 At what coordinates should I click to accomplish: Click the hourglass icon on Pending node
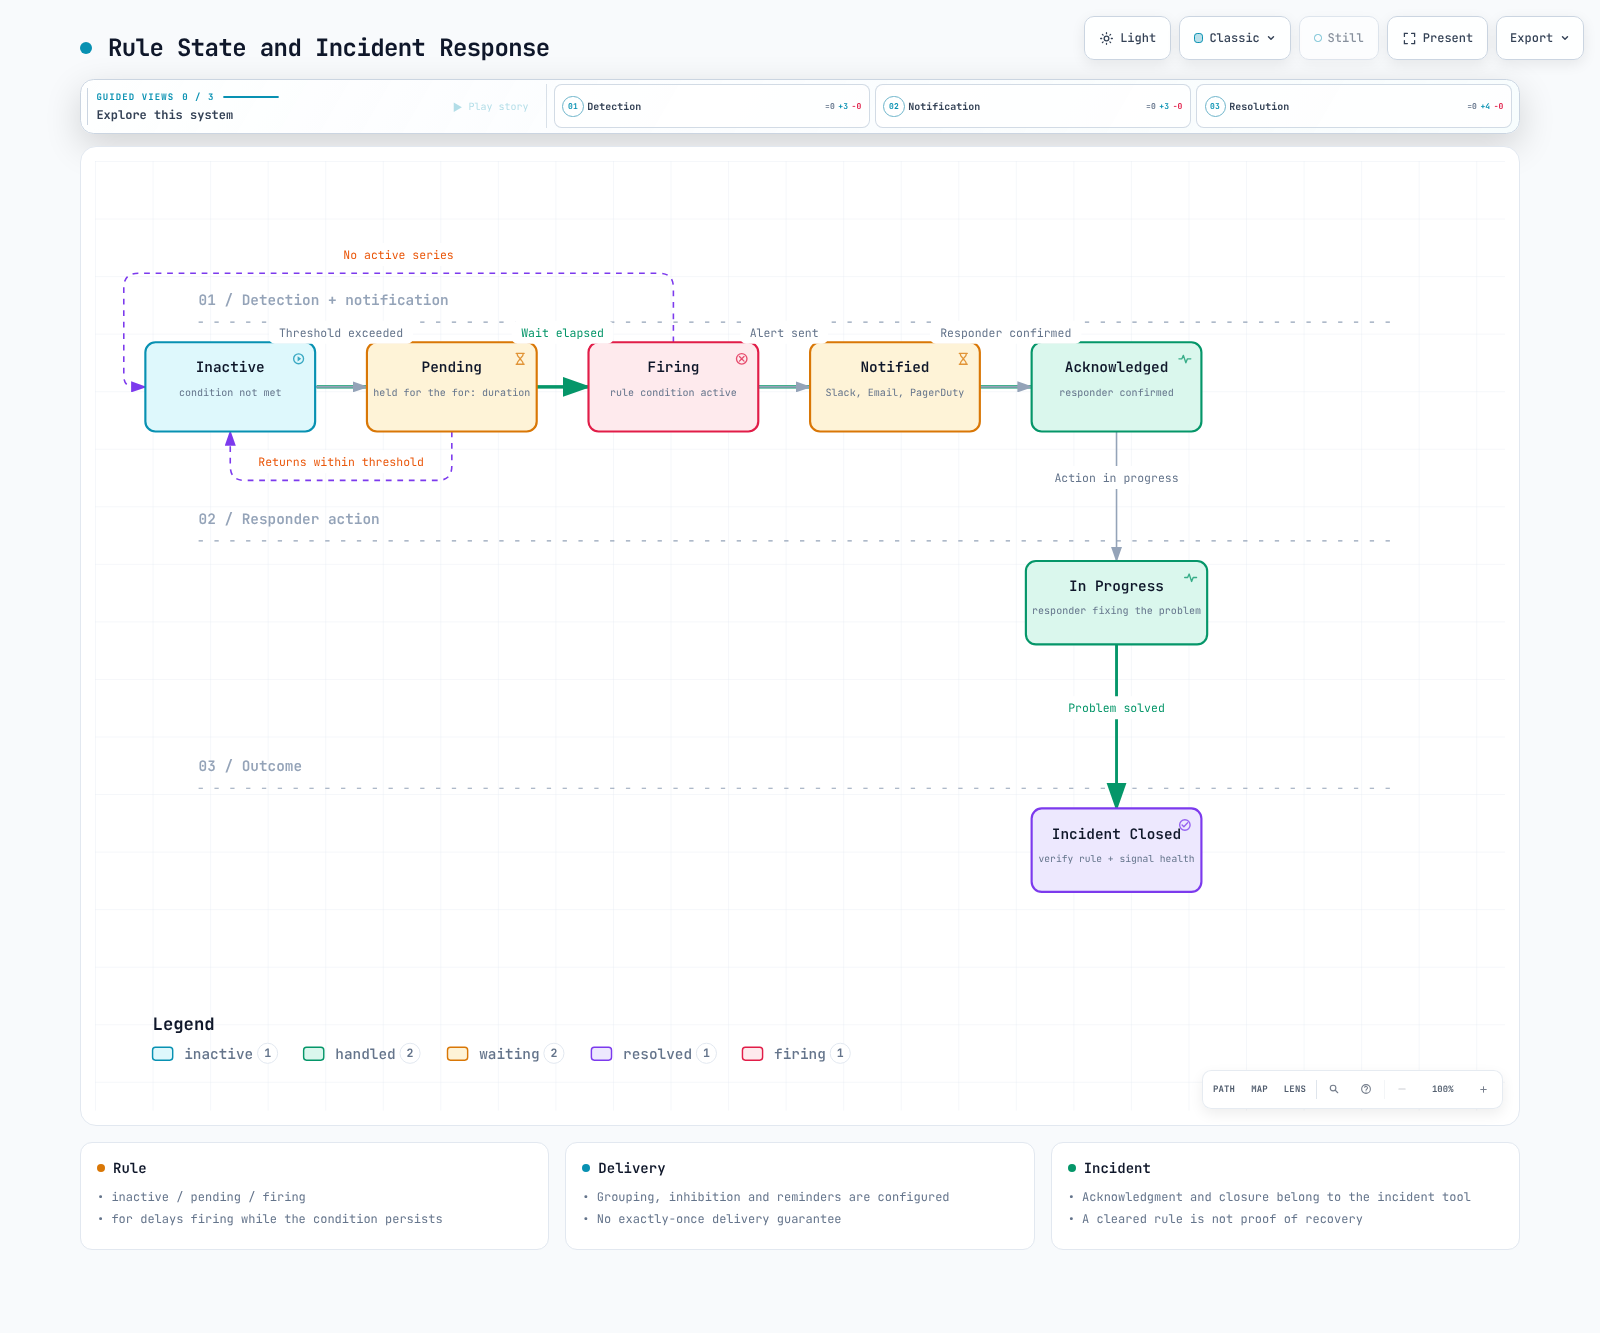tap(520, 359)
